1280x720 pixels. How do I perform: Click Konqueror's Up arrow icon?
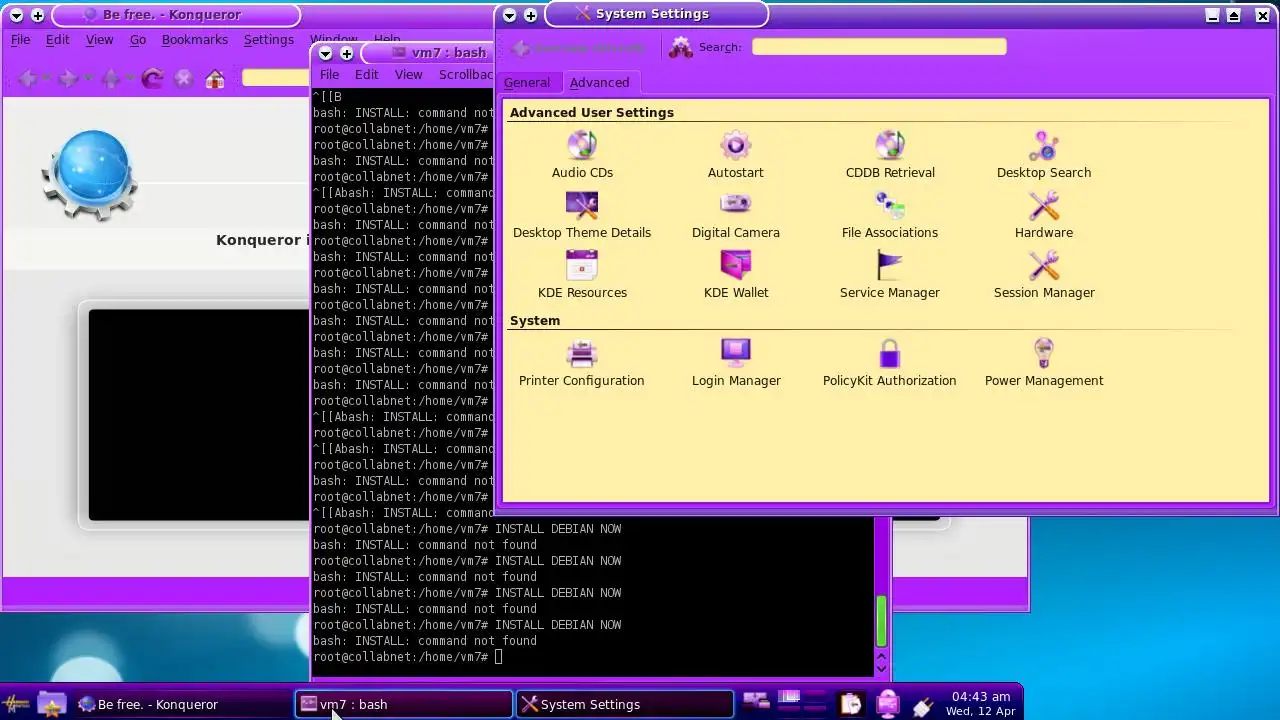[x=110, y=78]
